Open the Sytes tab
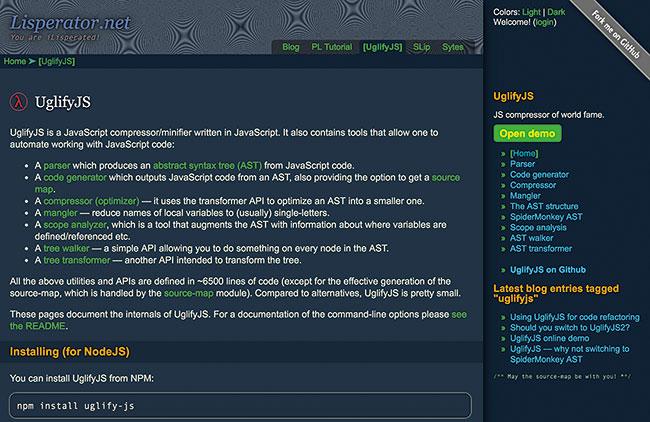Viewport: 650px width, 422px height. pyautogui.click(x=452, y=47)
